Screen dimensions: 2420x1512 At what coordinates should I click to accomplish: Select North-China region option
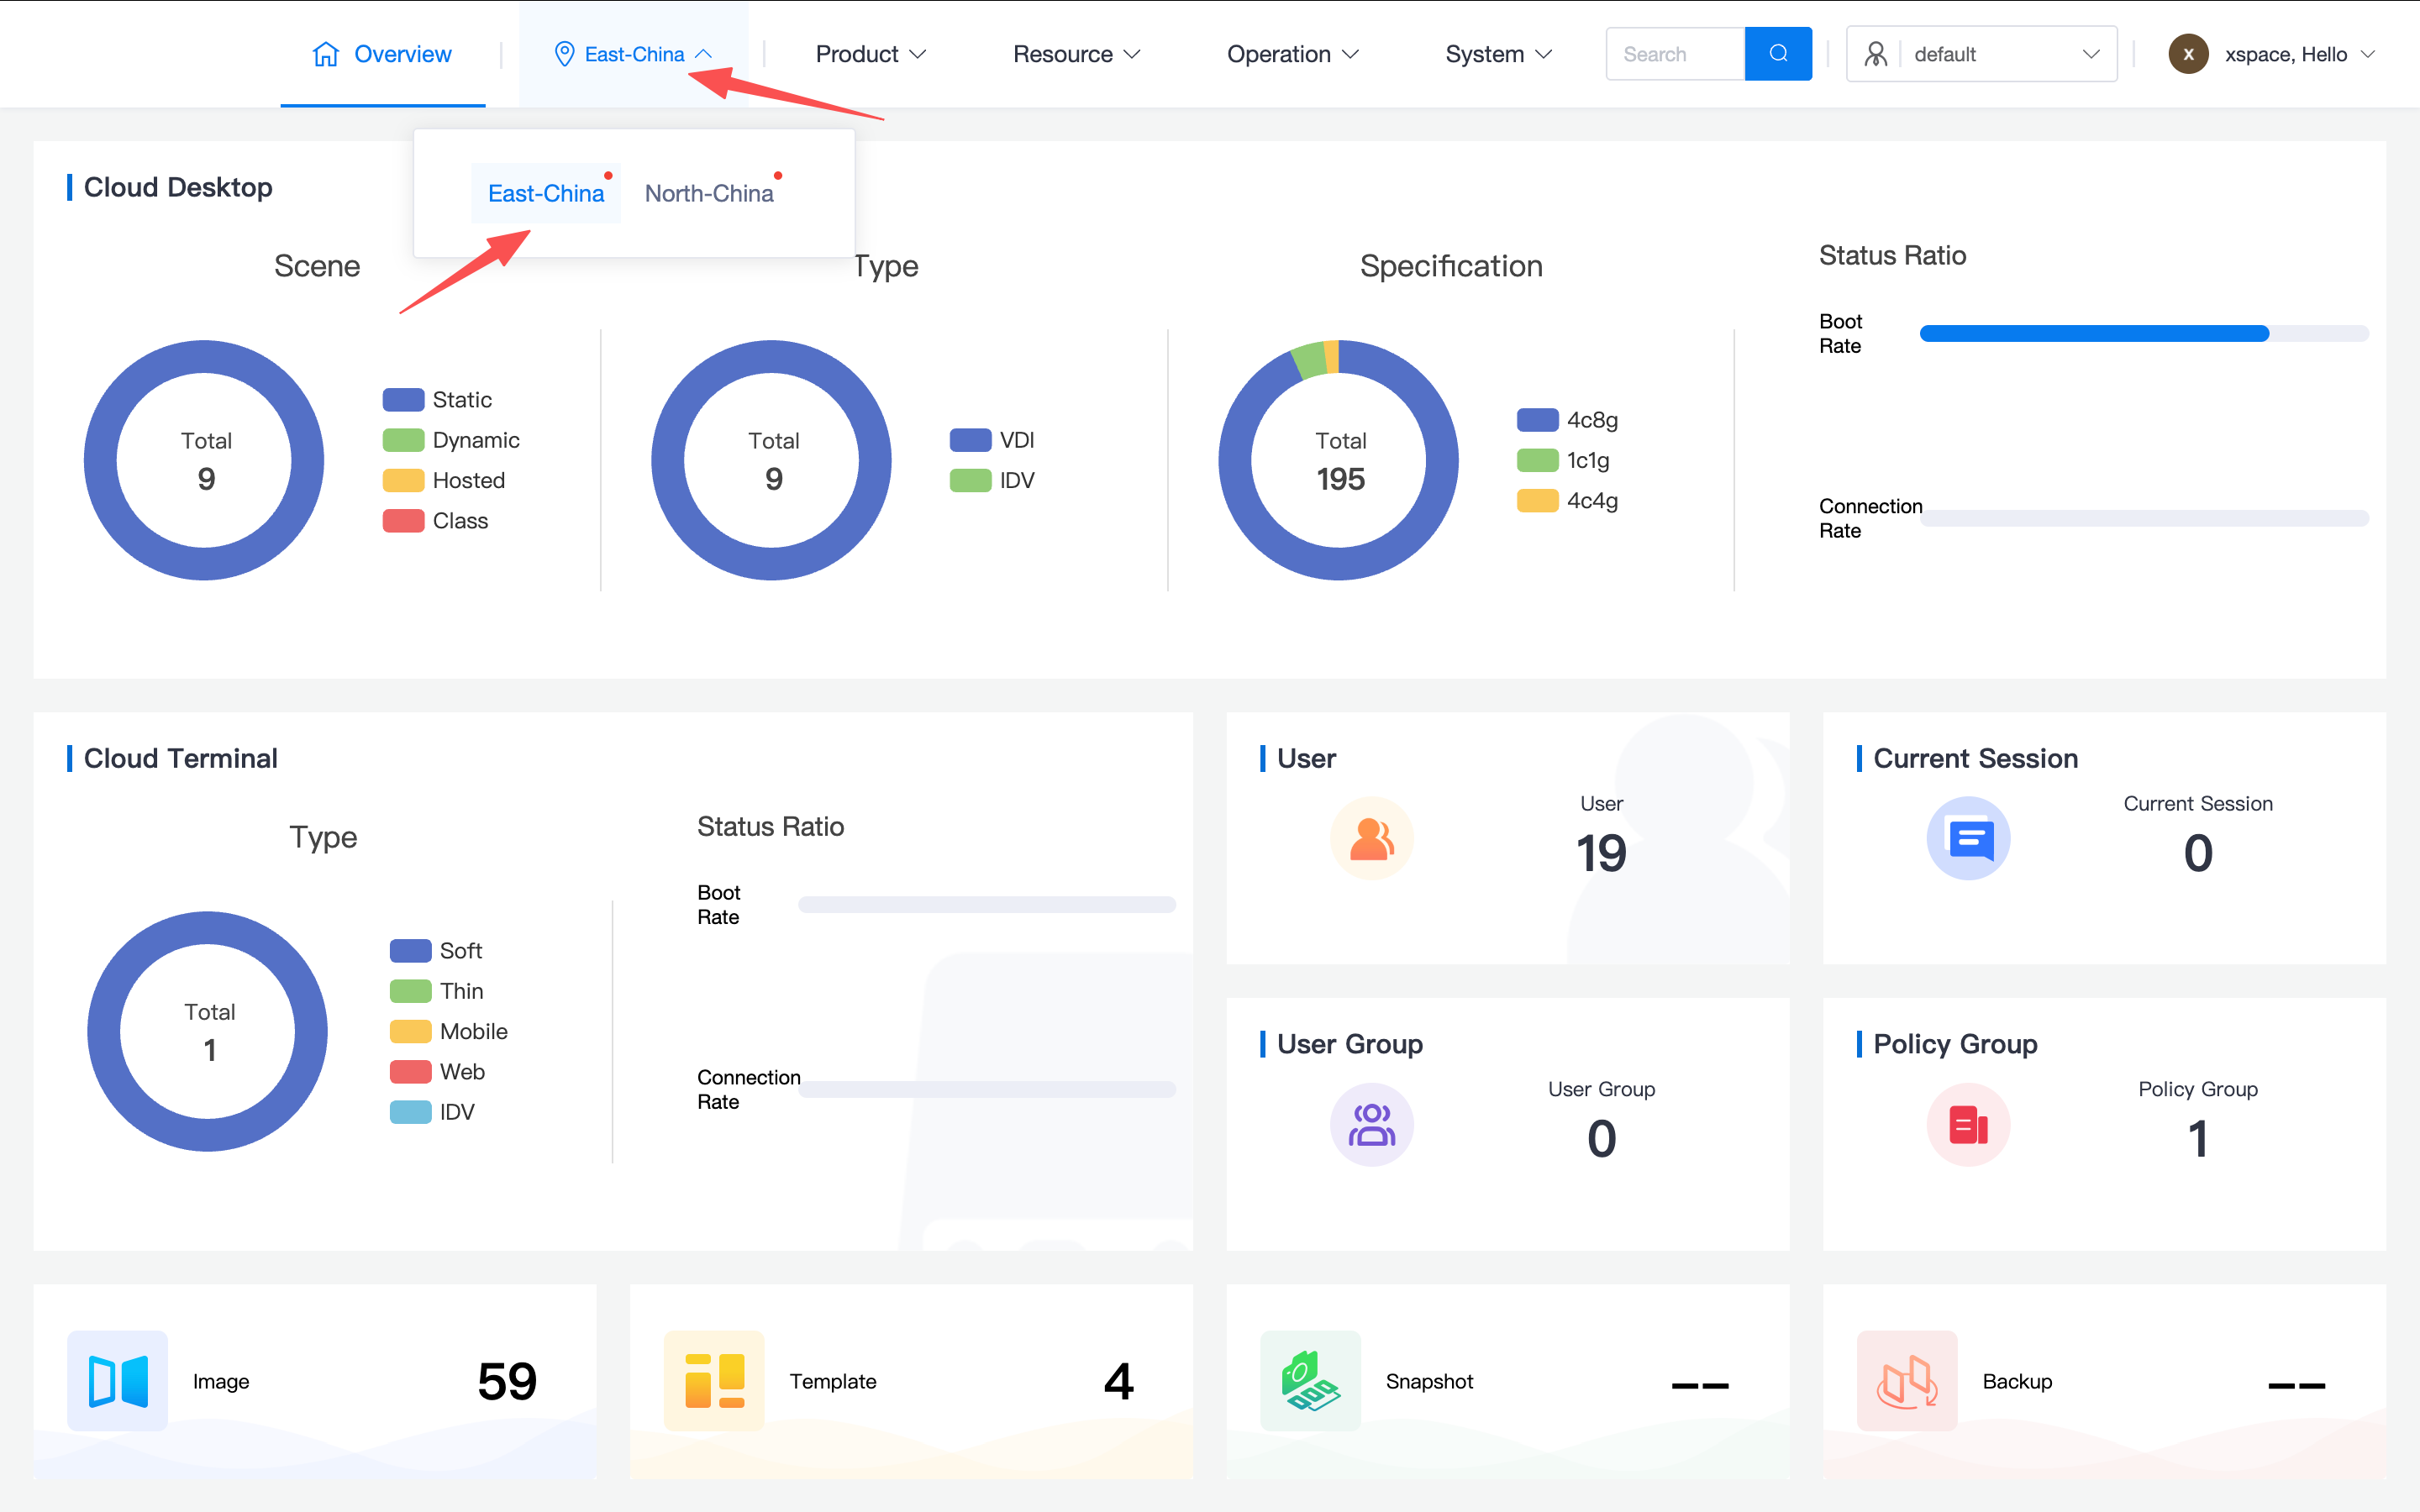pyautogui.click(x=709, y=193)
